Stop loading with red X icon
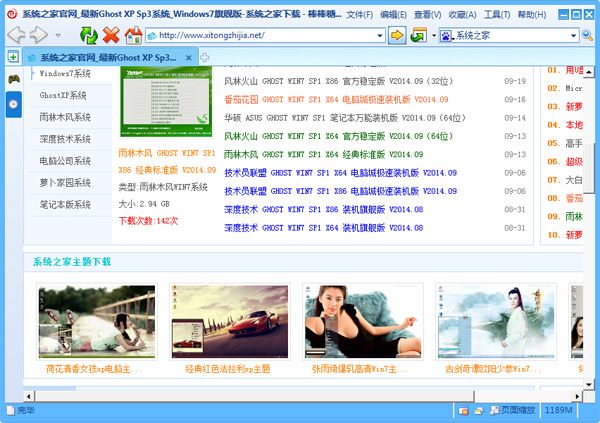Viewport: 600px width, 423px height. pos(111,35)
